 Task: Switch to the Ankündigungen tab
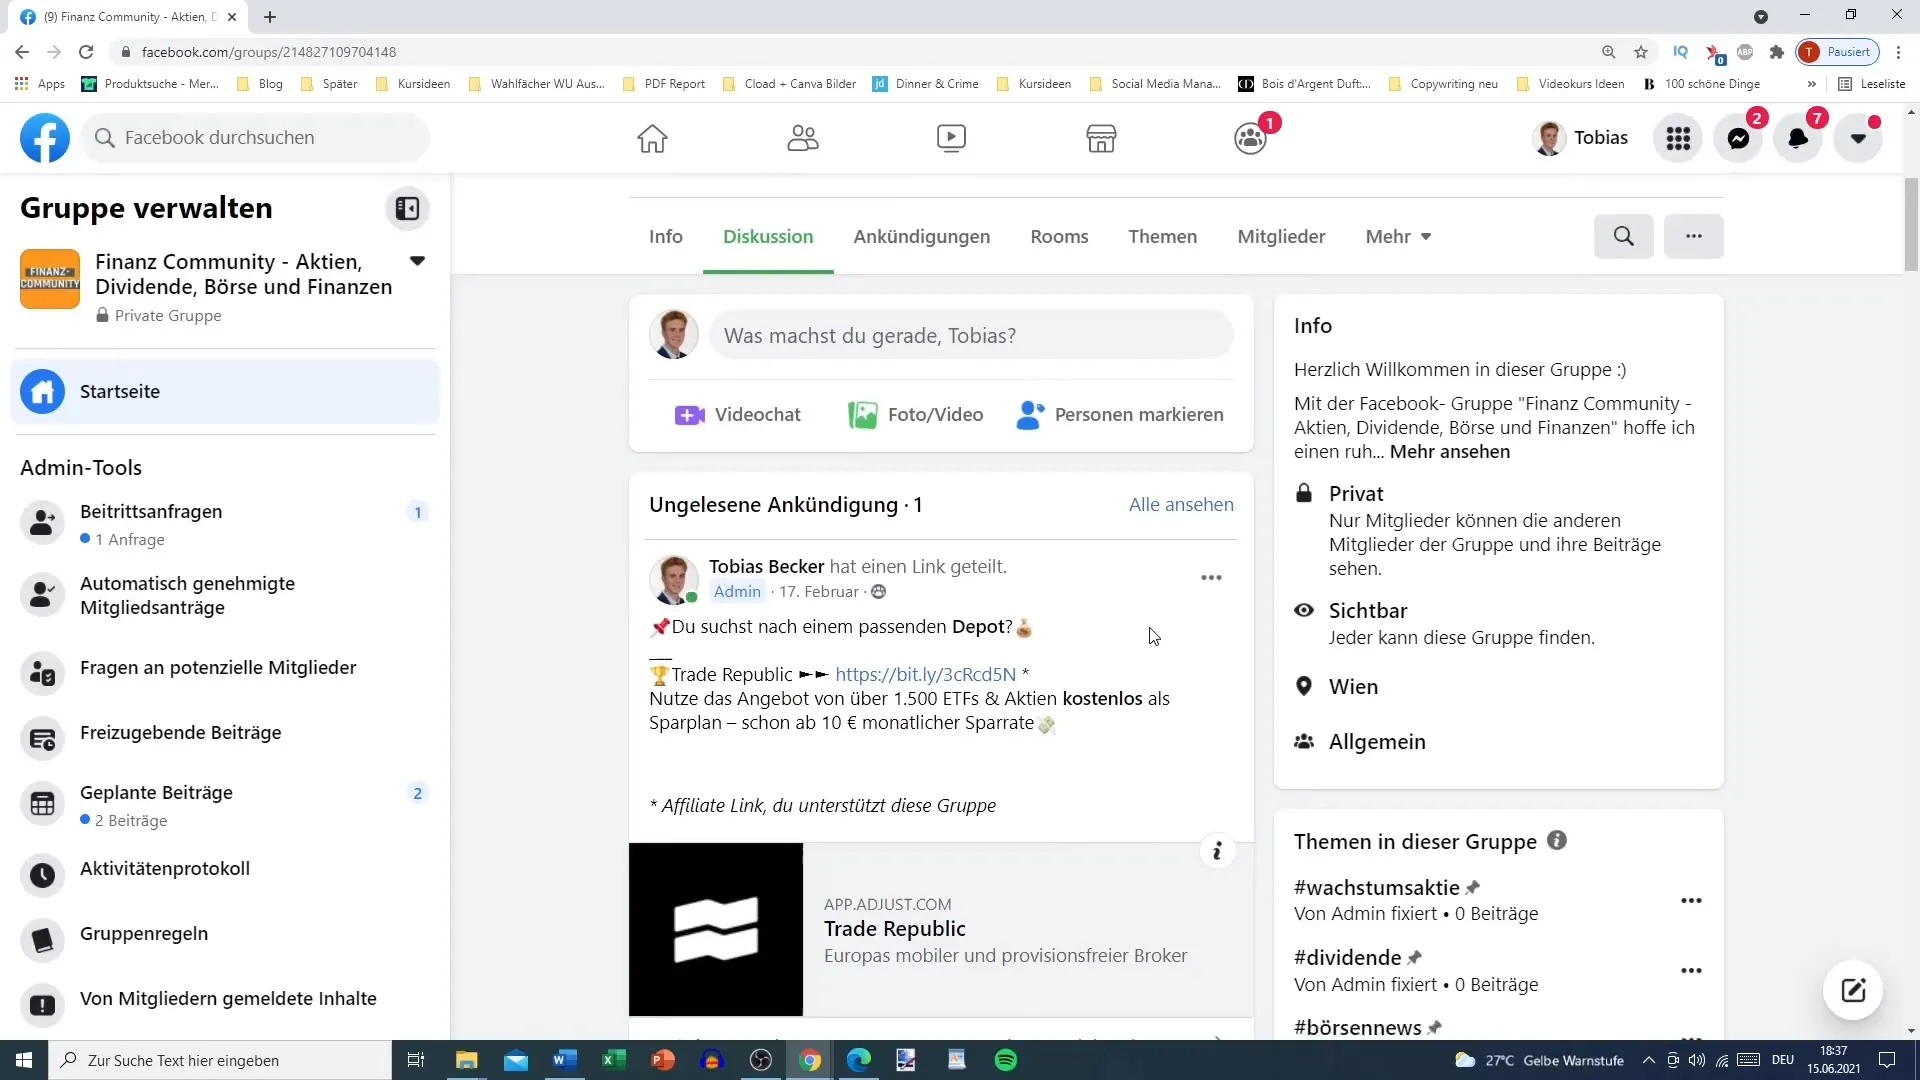tap(921, 237)
